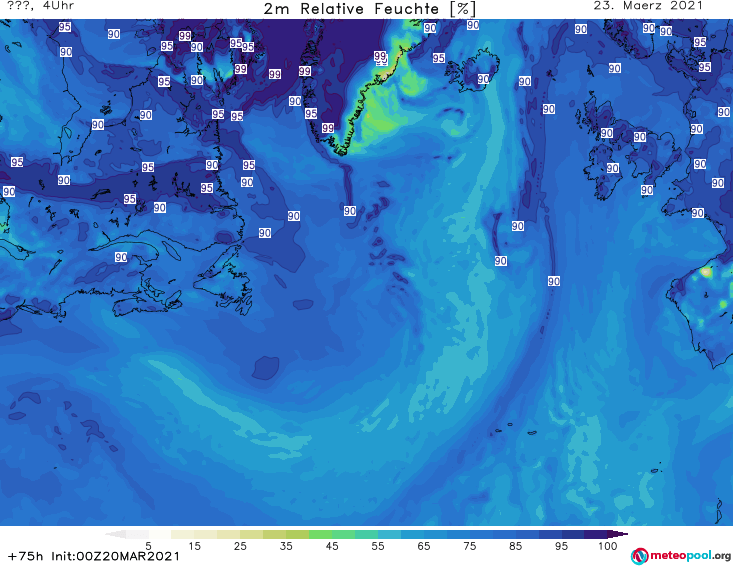Viewport: 733px width, 566px height.
Task: Pick the green color bar segment after 45
Action: click(343, 534)
